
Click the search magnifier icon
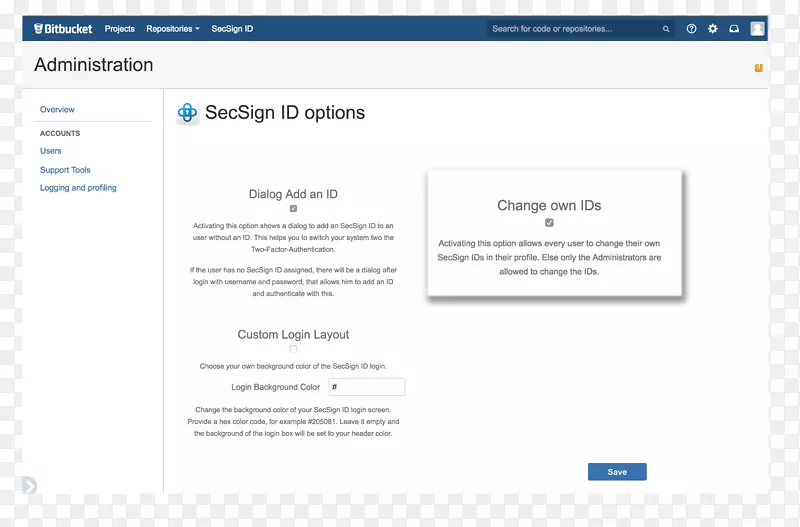tap(666, 29)
